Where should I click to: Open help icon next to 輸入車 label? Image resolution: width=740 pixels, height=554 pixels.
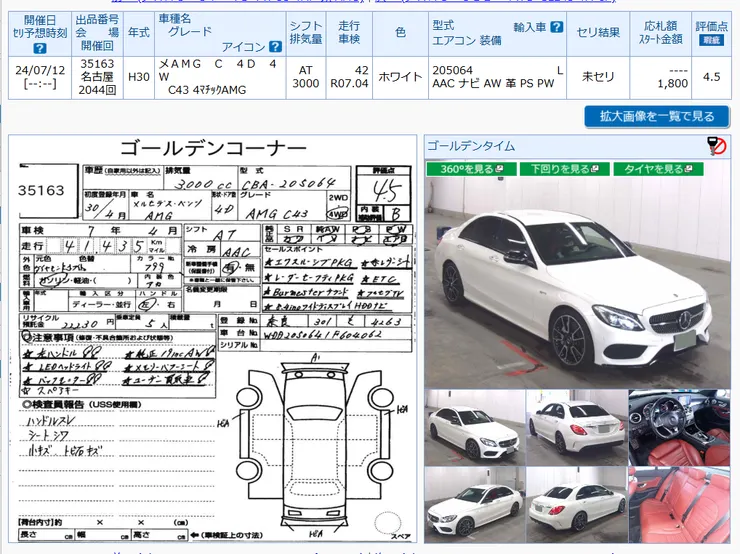pos(557,27)
